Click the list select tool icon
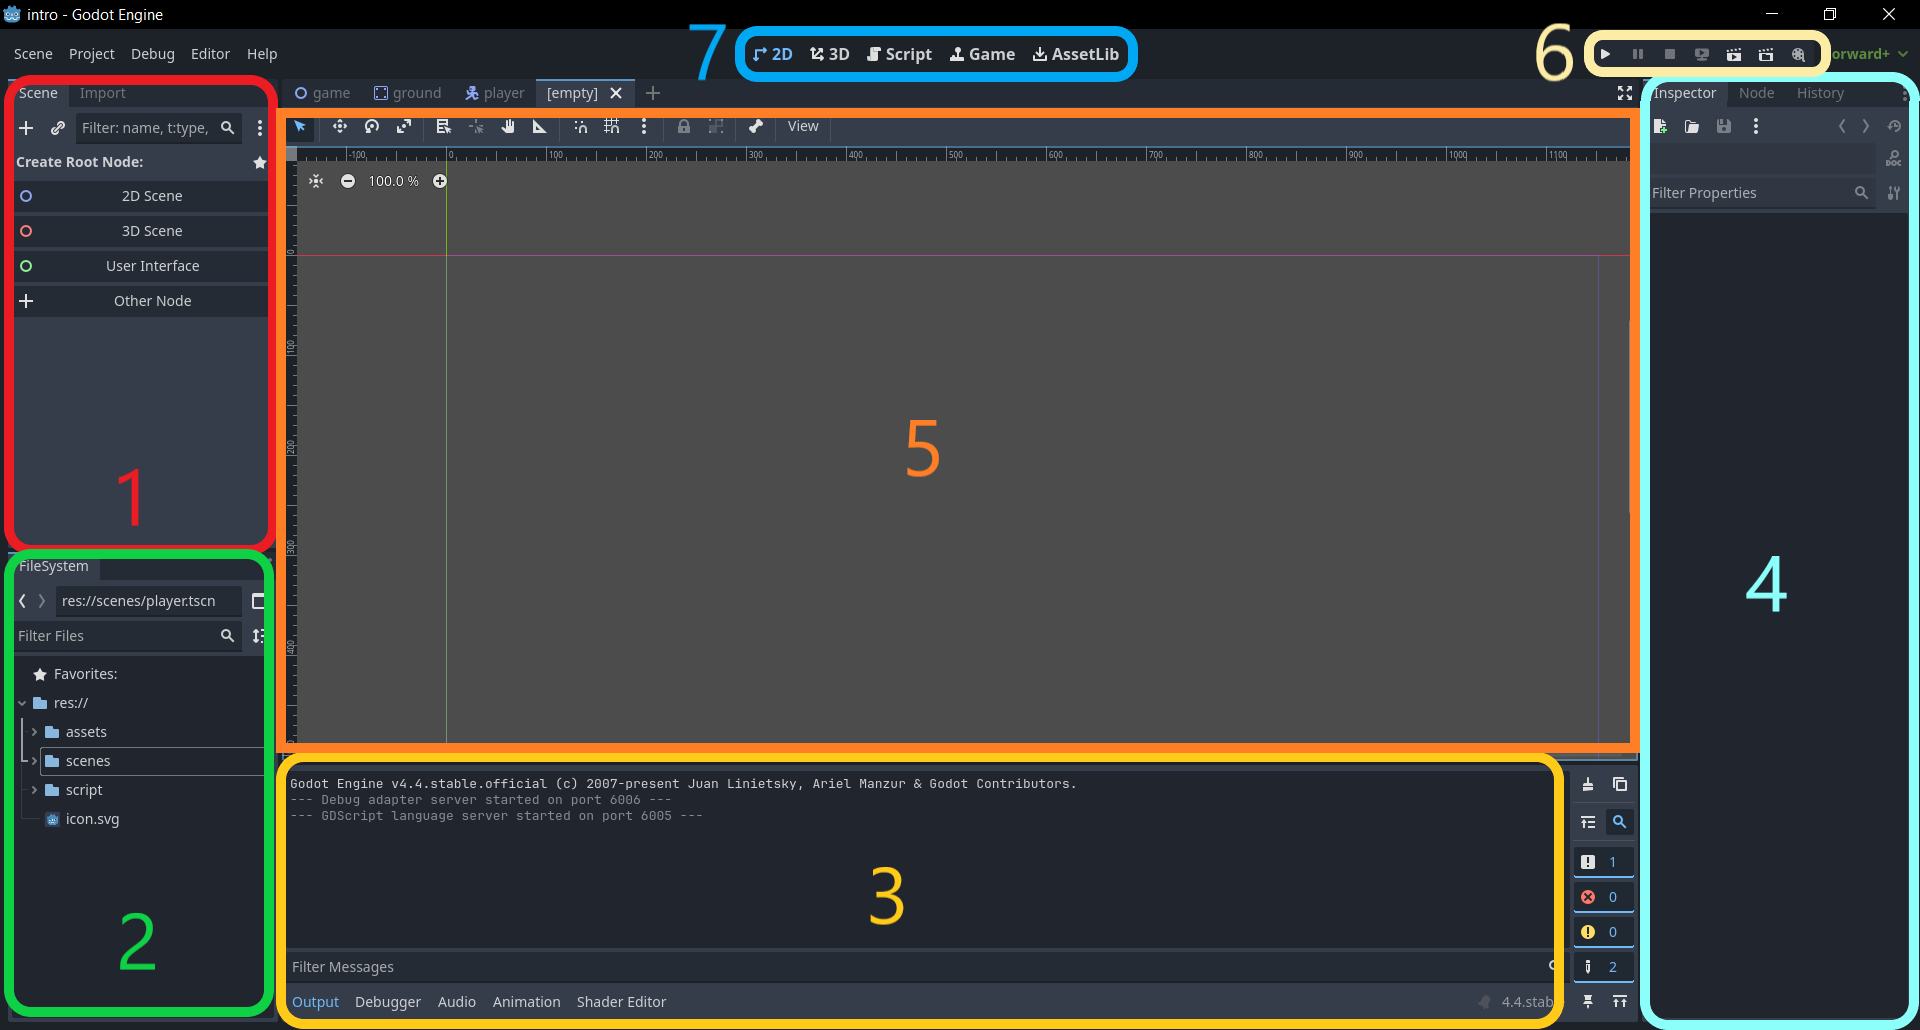 (x=444, y=126)
